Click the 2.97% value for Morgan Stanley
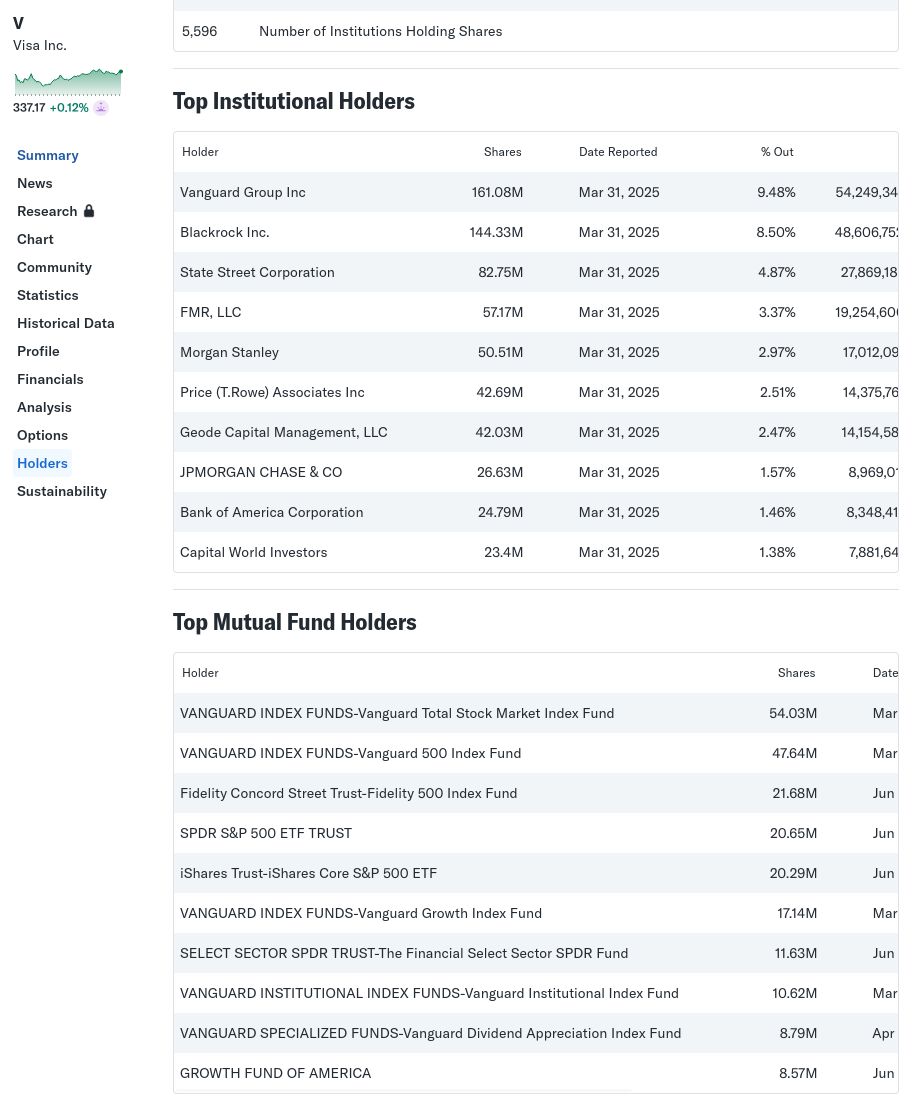The width and height of the screenshot is (911, 1101). coord(777,352)
